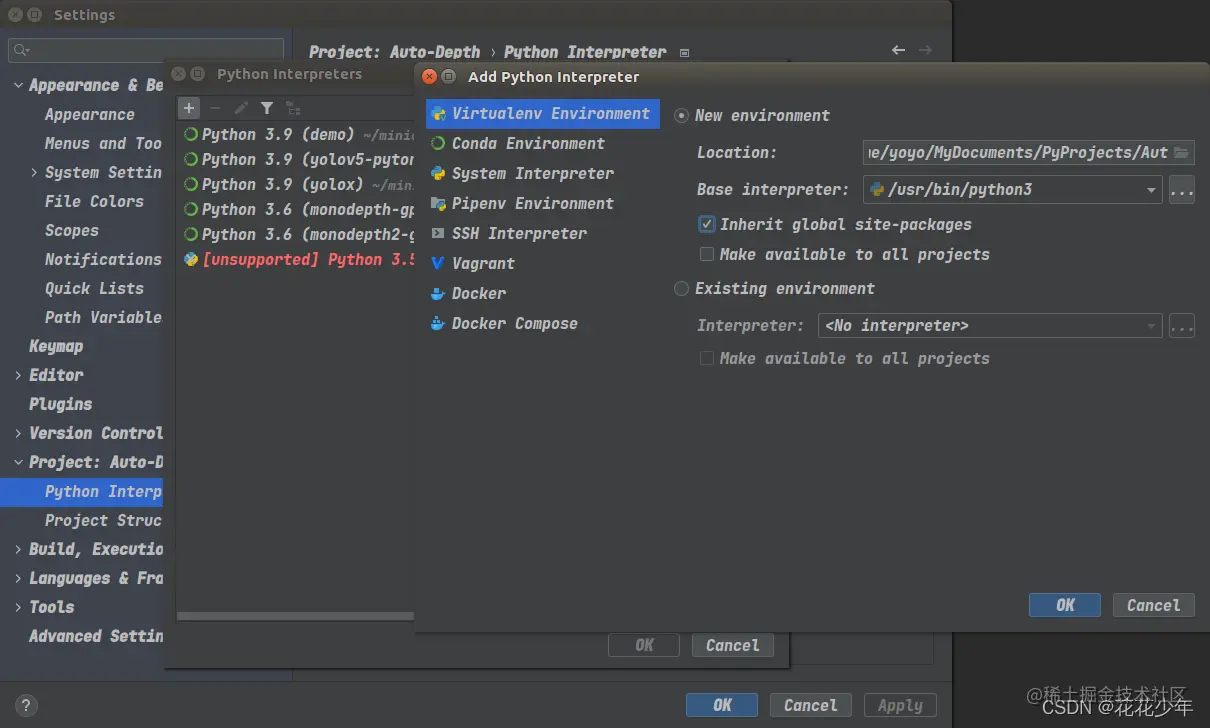Open the No interpreter dropdown
Viewport: 1210px width, 728px height.
click(1151, 326)
